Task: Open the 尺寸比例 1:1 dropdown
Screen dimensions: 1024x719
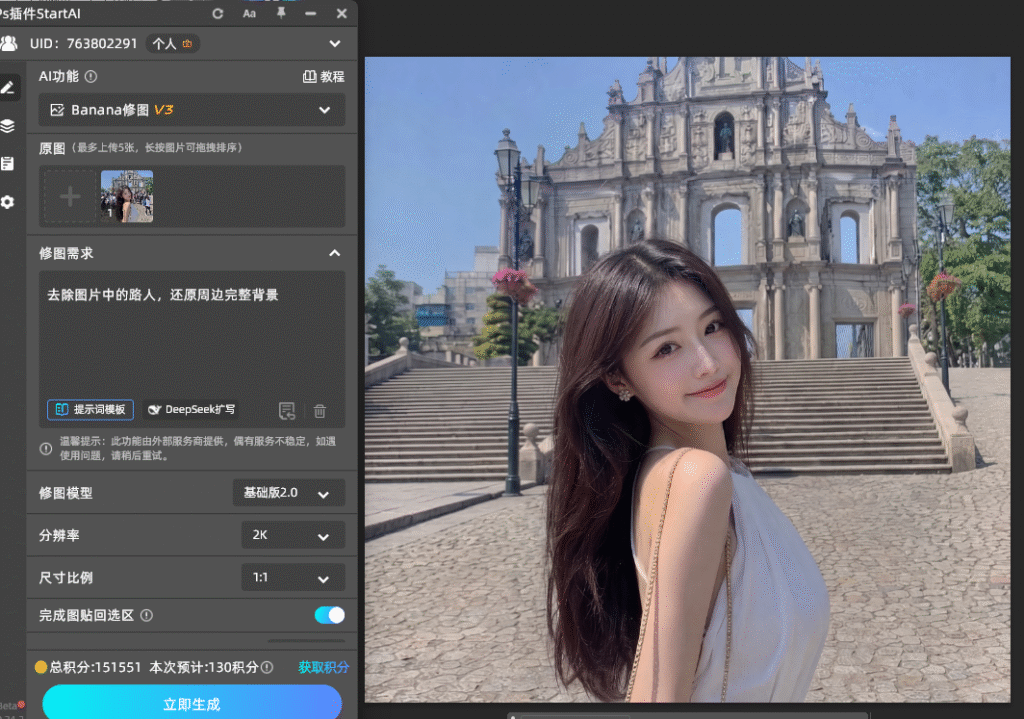Action: 293,578
